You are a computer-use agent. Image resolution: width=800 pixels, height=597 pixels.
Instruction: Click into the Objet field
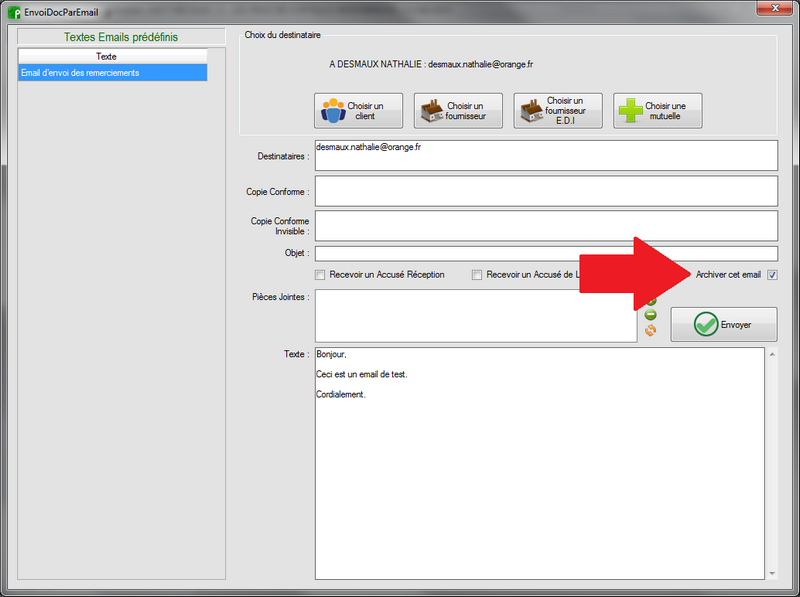546,254
